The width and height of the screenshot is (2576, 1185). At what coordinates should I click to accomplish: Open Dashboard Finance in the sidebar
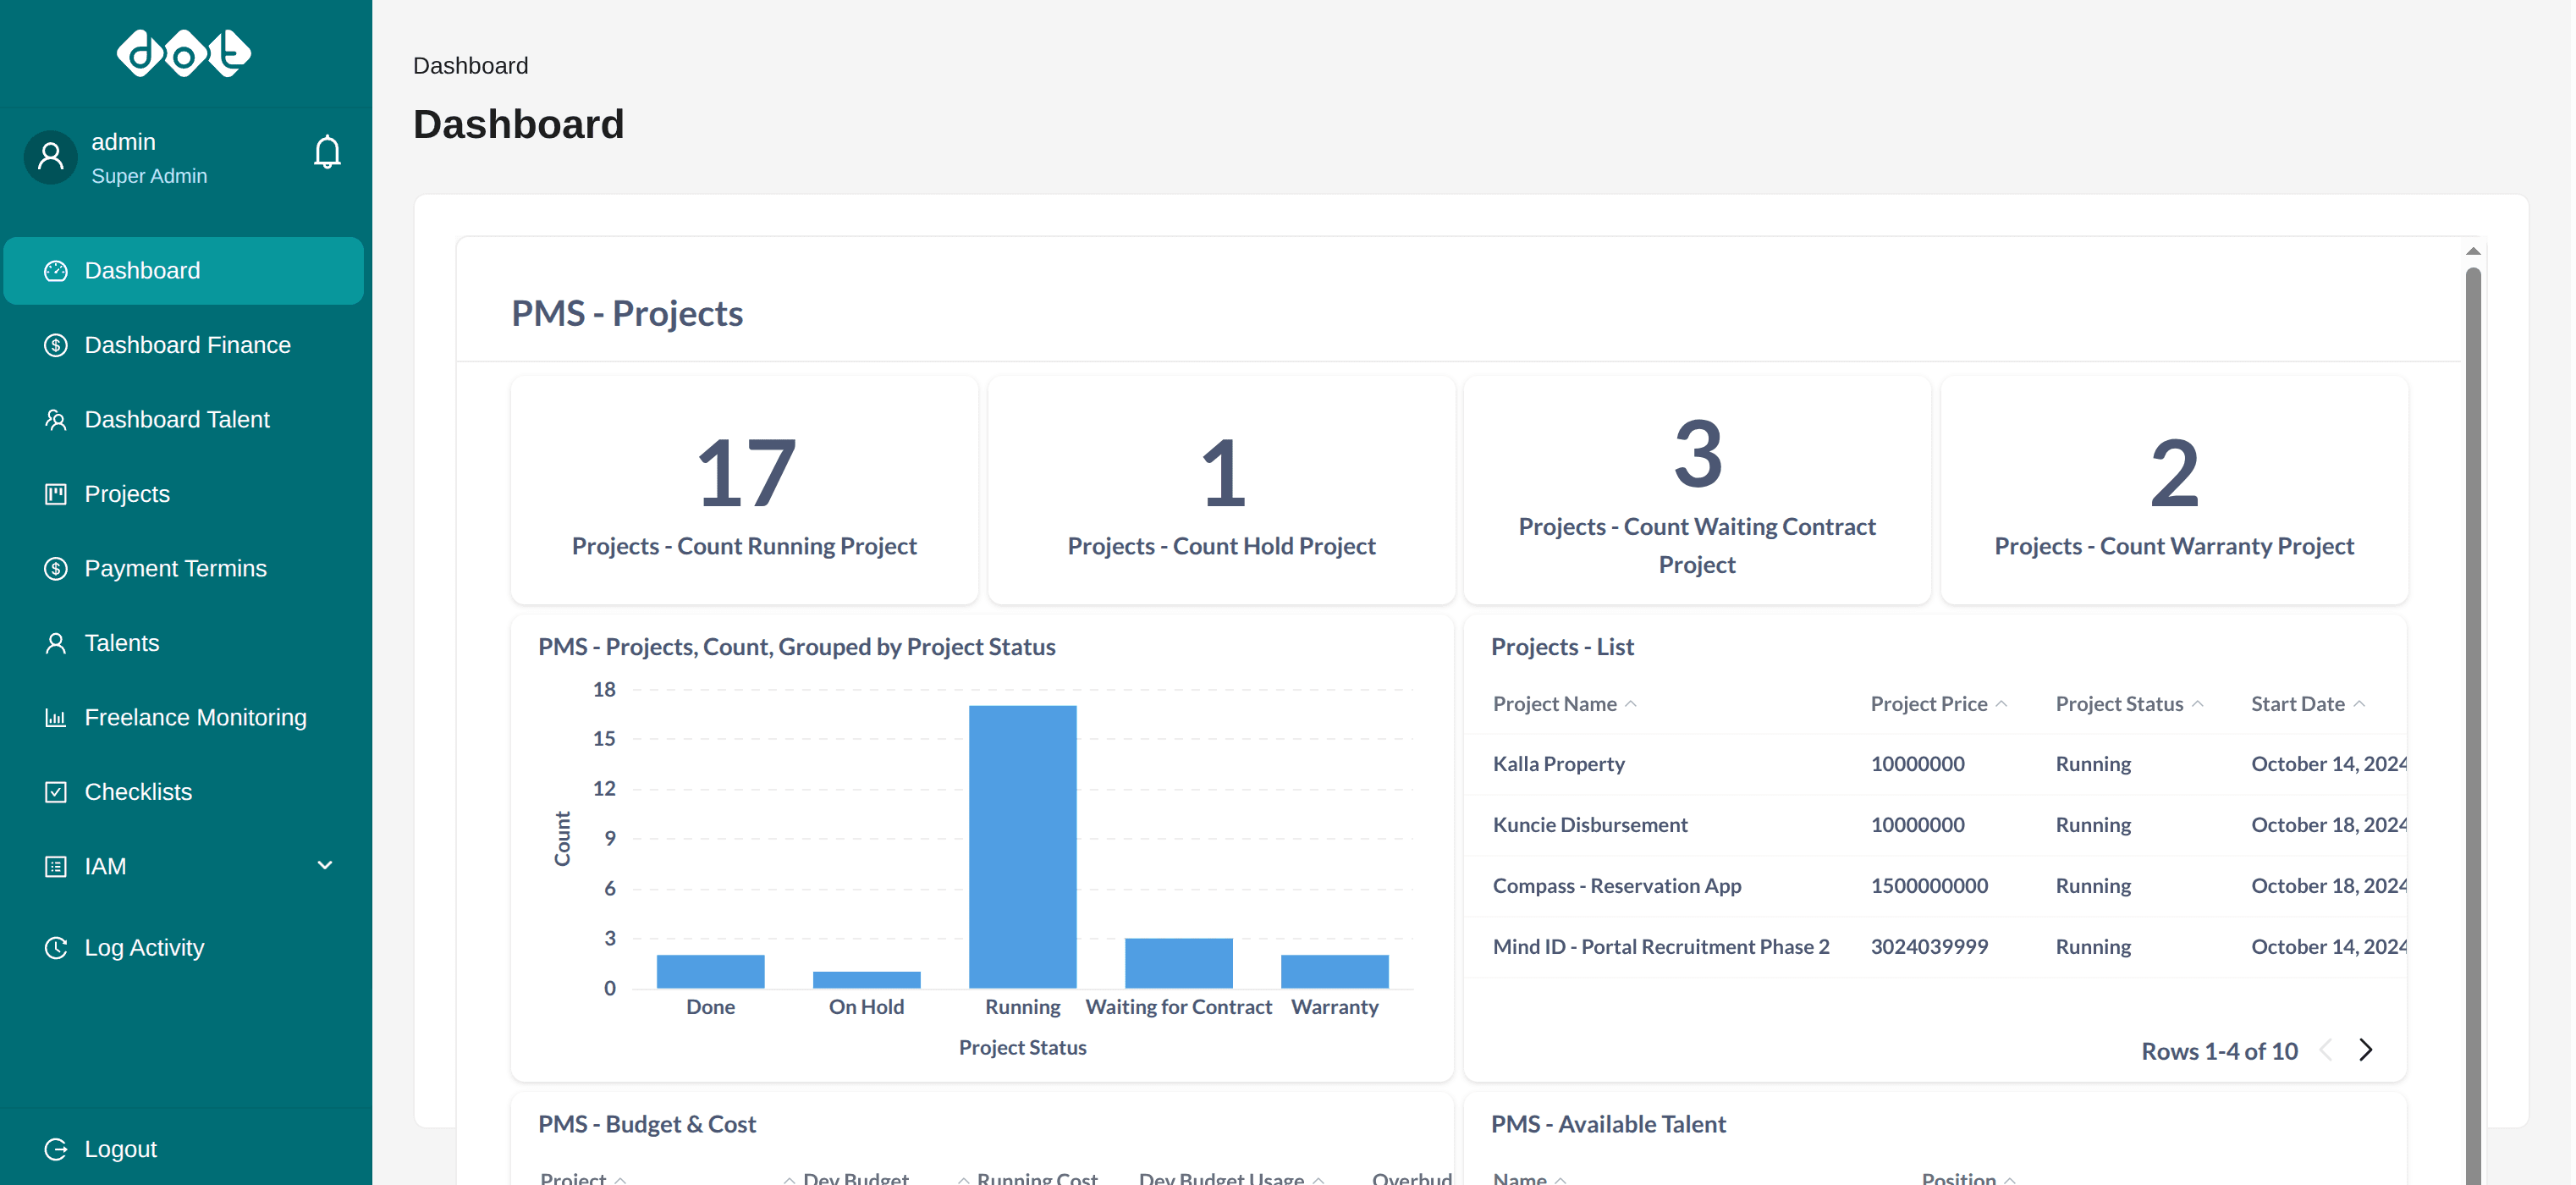point(184,345)
